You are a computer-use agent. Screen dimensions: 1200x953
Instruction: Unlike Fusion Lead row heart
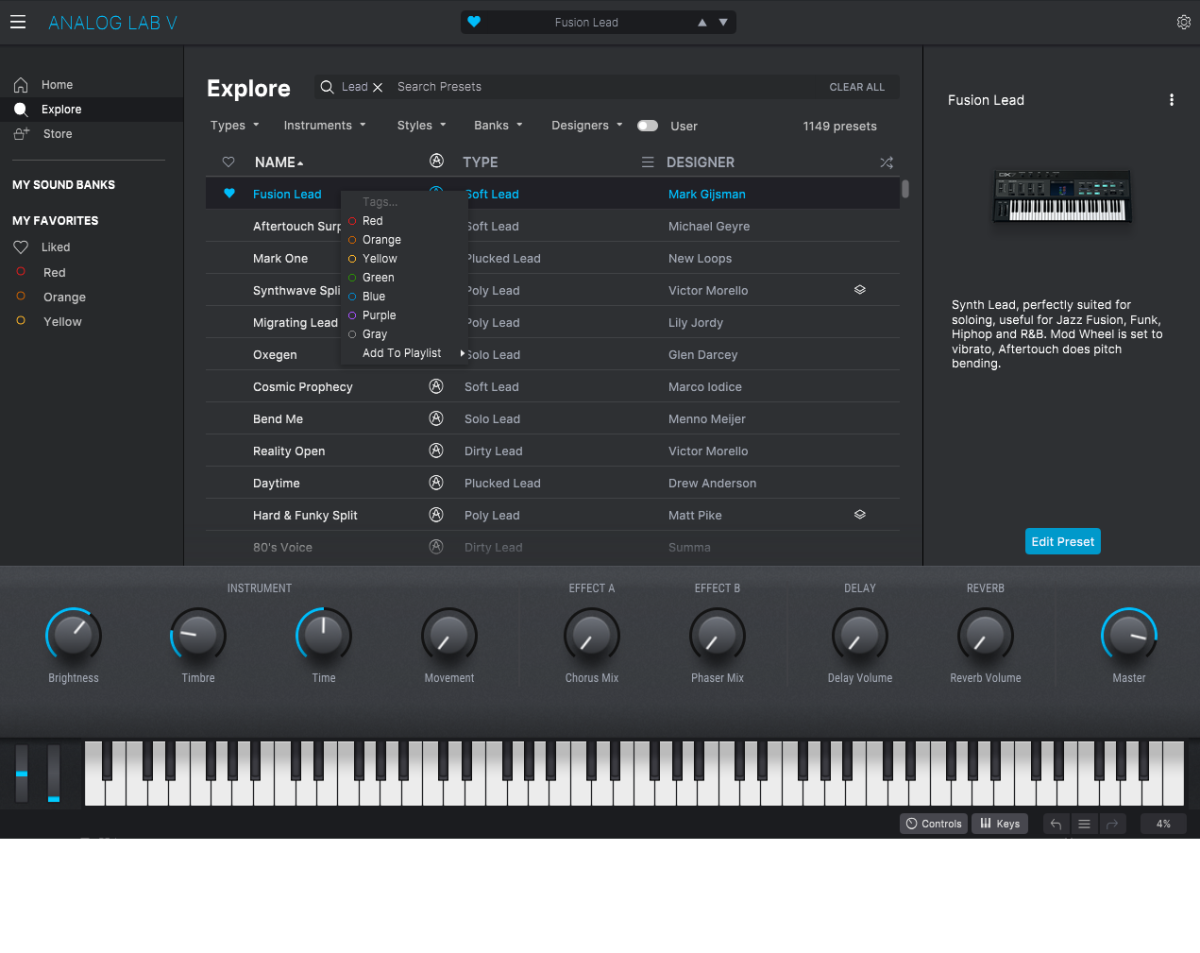[x=229, y=194]
